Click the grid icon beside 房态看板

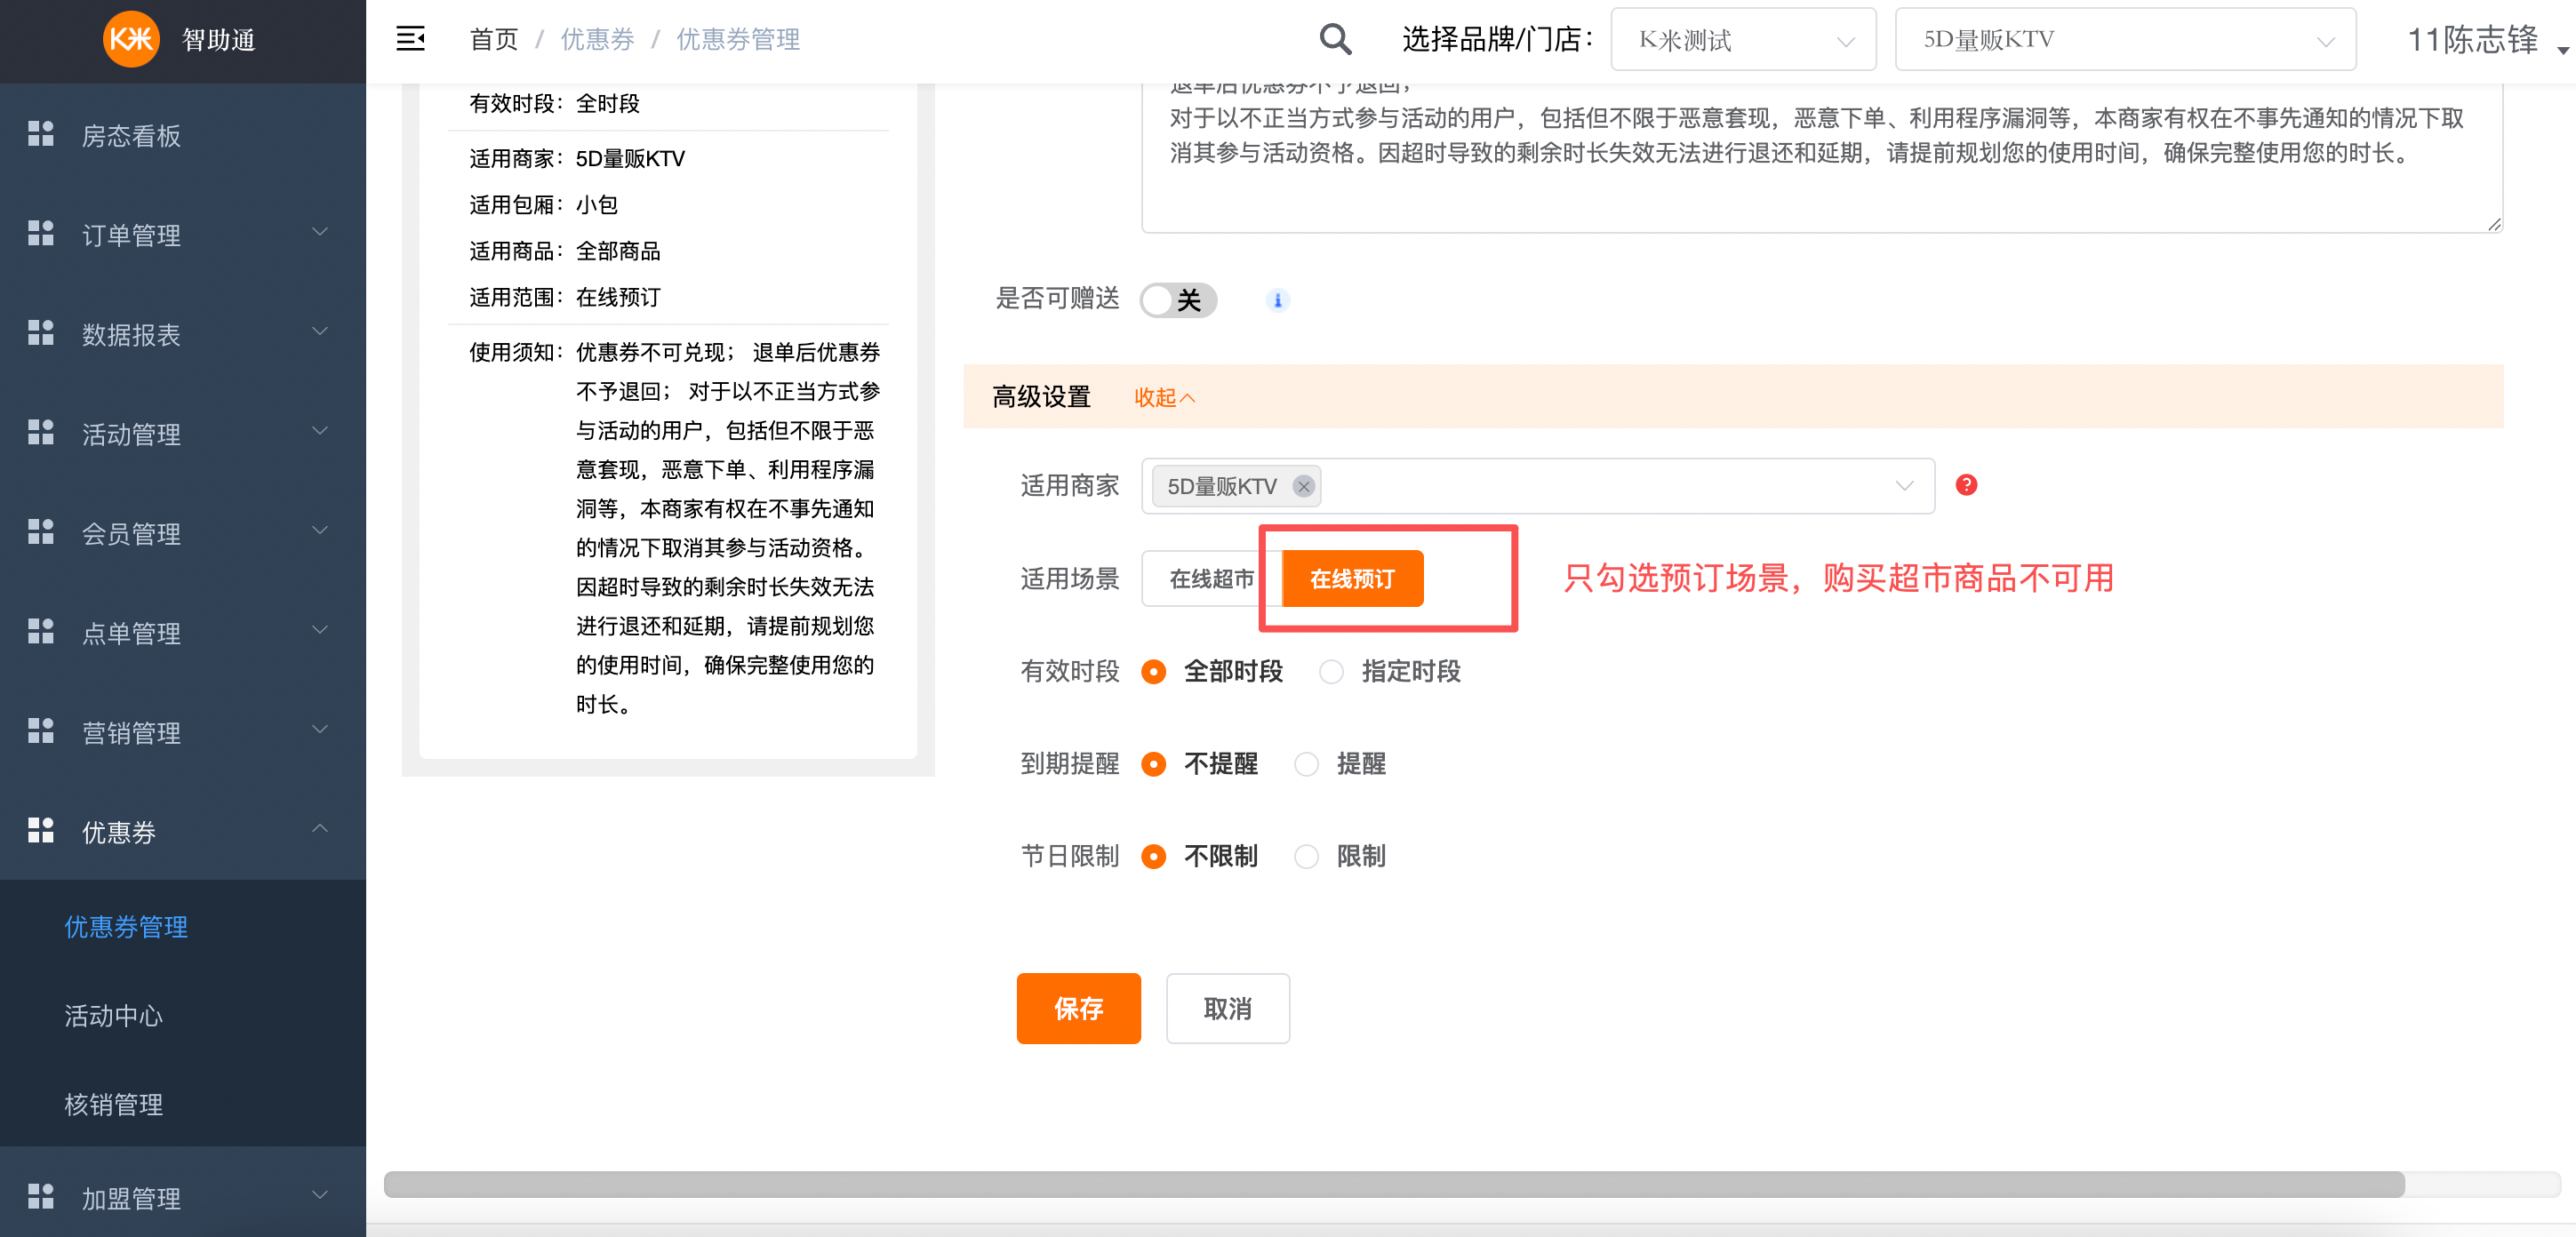41,134
